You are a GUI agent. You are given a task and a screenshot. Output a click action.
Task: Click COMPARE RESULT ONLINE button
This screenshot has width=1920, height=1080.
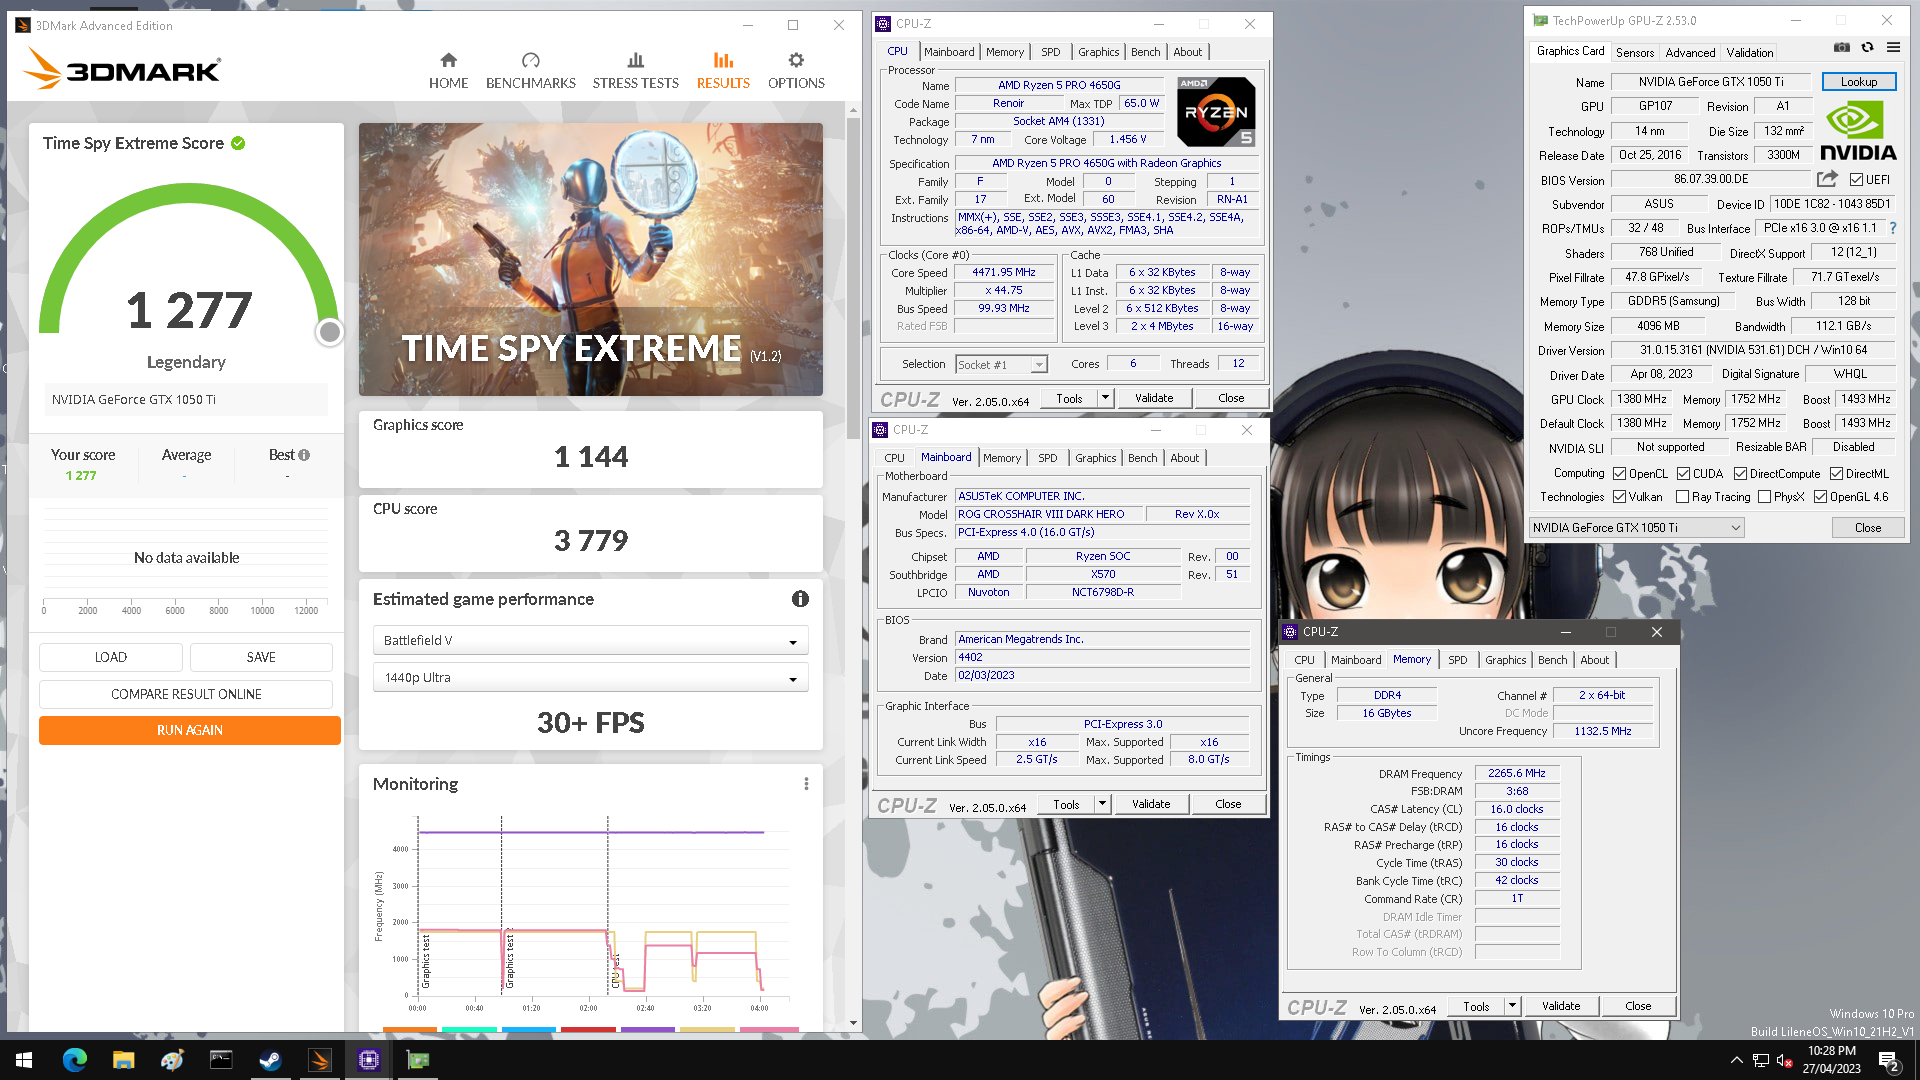click(186, 694)
